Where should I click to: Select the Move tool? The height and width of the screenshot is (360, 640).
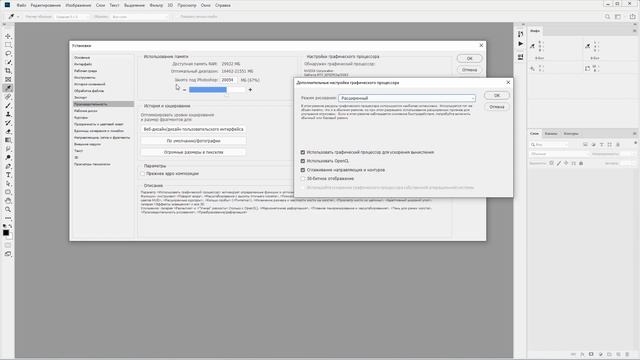(x=8, y=36)
